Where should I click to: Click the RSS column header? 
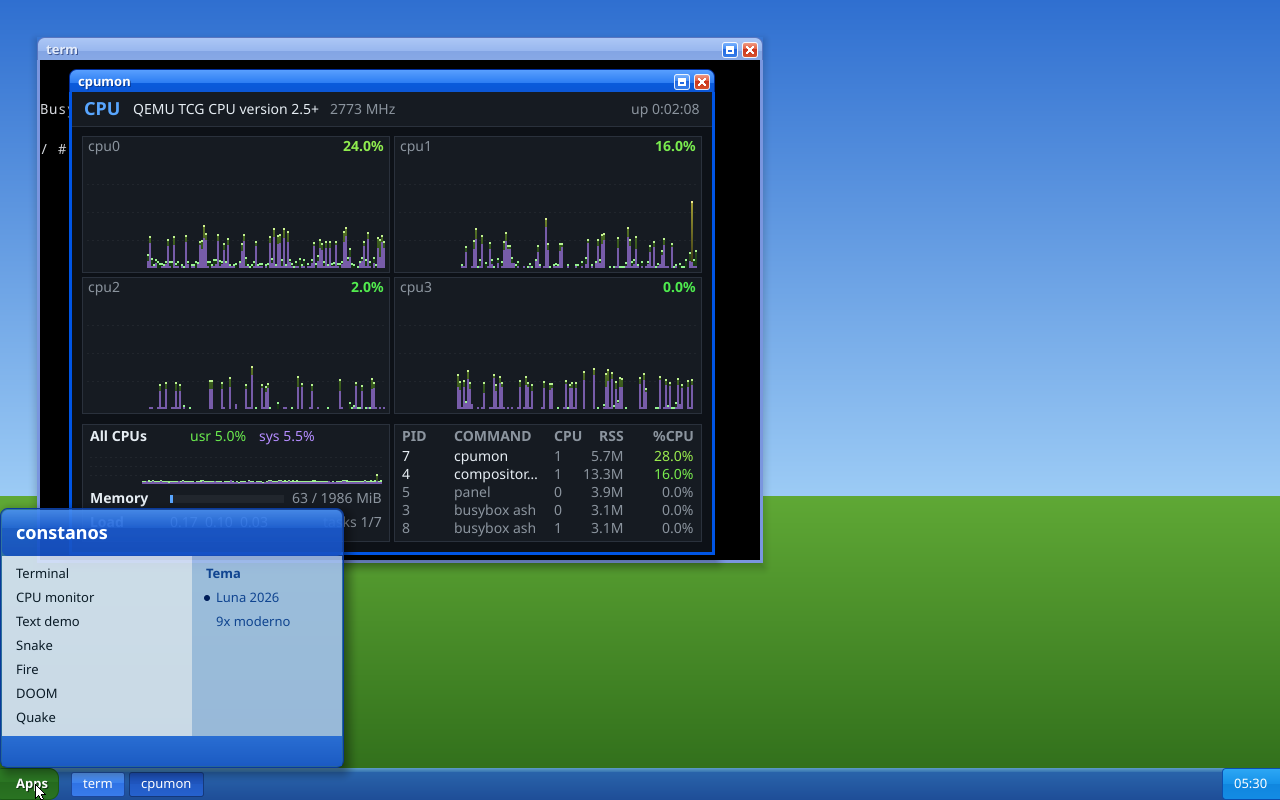pyautogui.click(x=611, y=436)
